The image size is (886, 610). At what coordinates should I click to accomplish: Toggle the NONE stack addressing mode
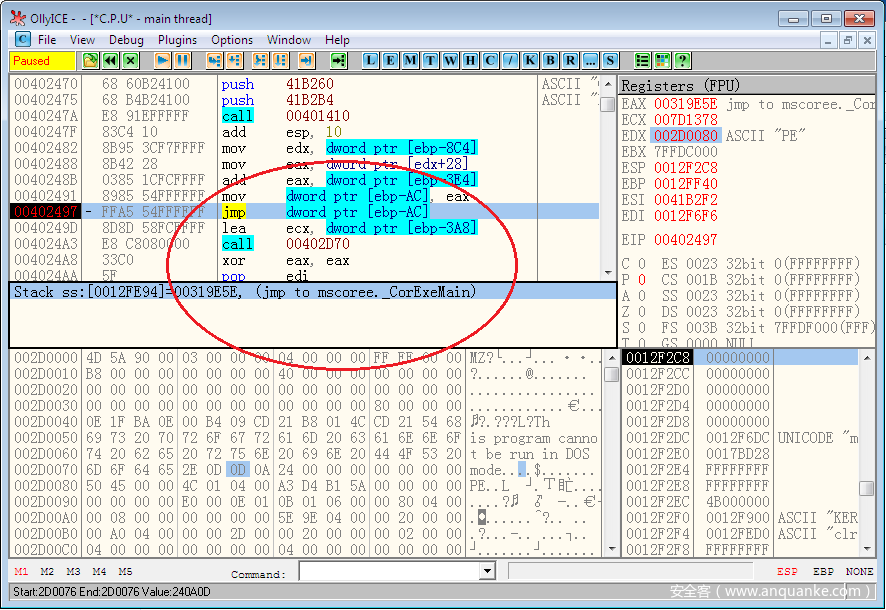click(859, 572)
